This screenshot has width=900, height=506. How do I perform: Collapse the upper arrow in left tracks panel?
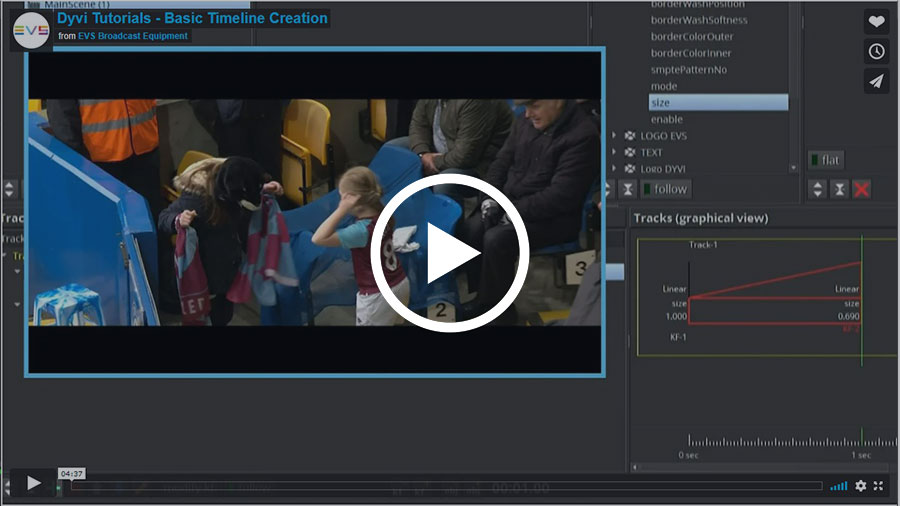[x=17, y=271]
